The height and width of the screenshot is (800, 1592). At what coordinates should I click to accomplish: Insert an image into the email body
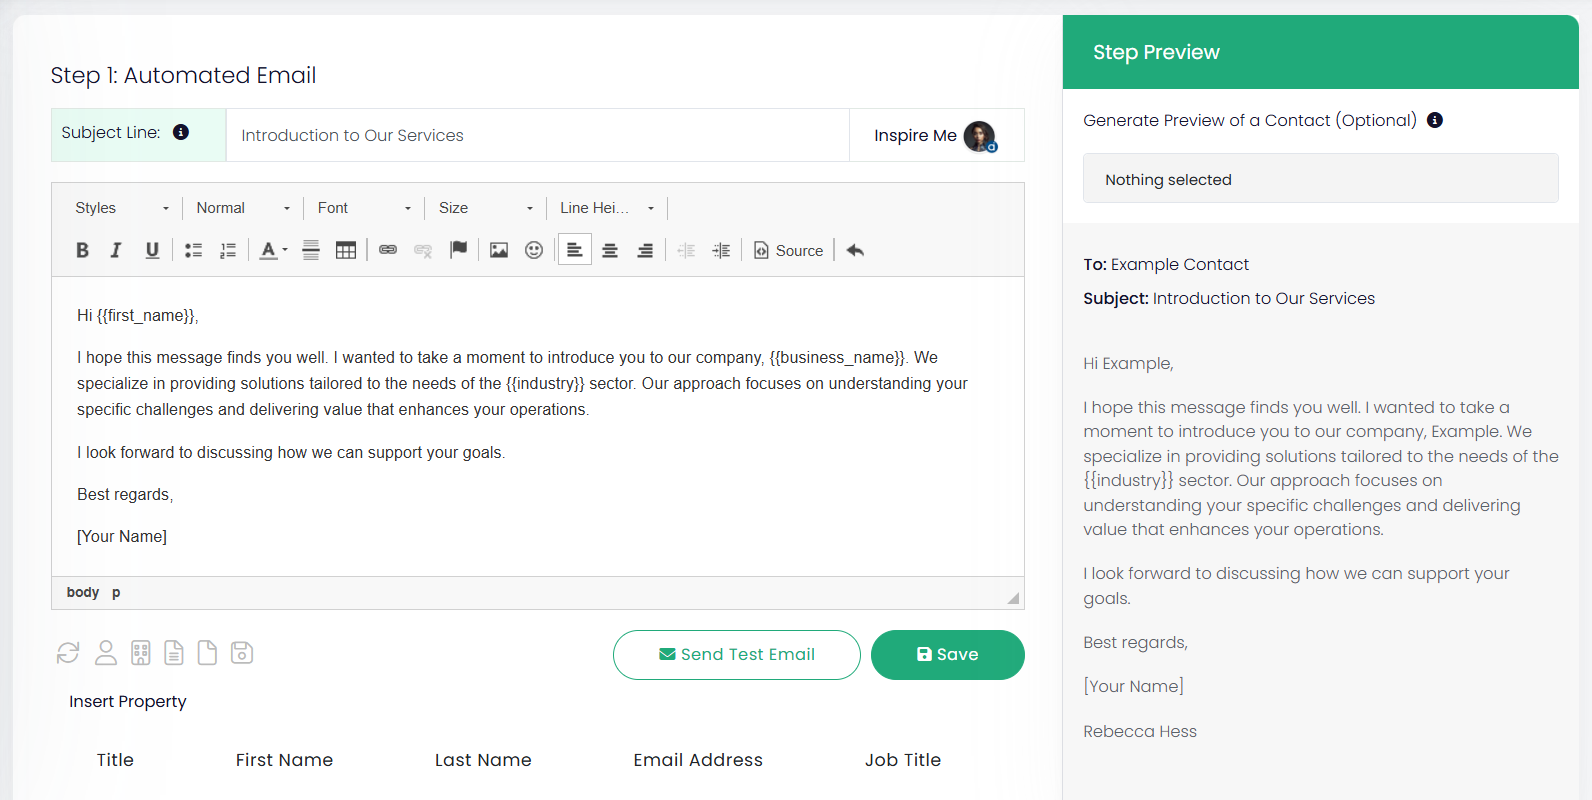pos(498,251)
